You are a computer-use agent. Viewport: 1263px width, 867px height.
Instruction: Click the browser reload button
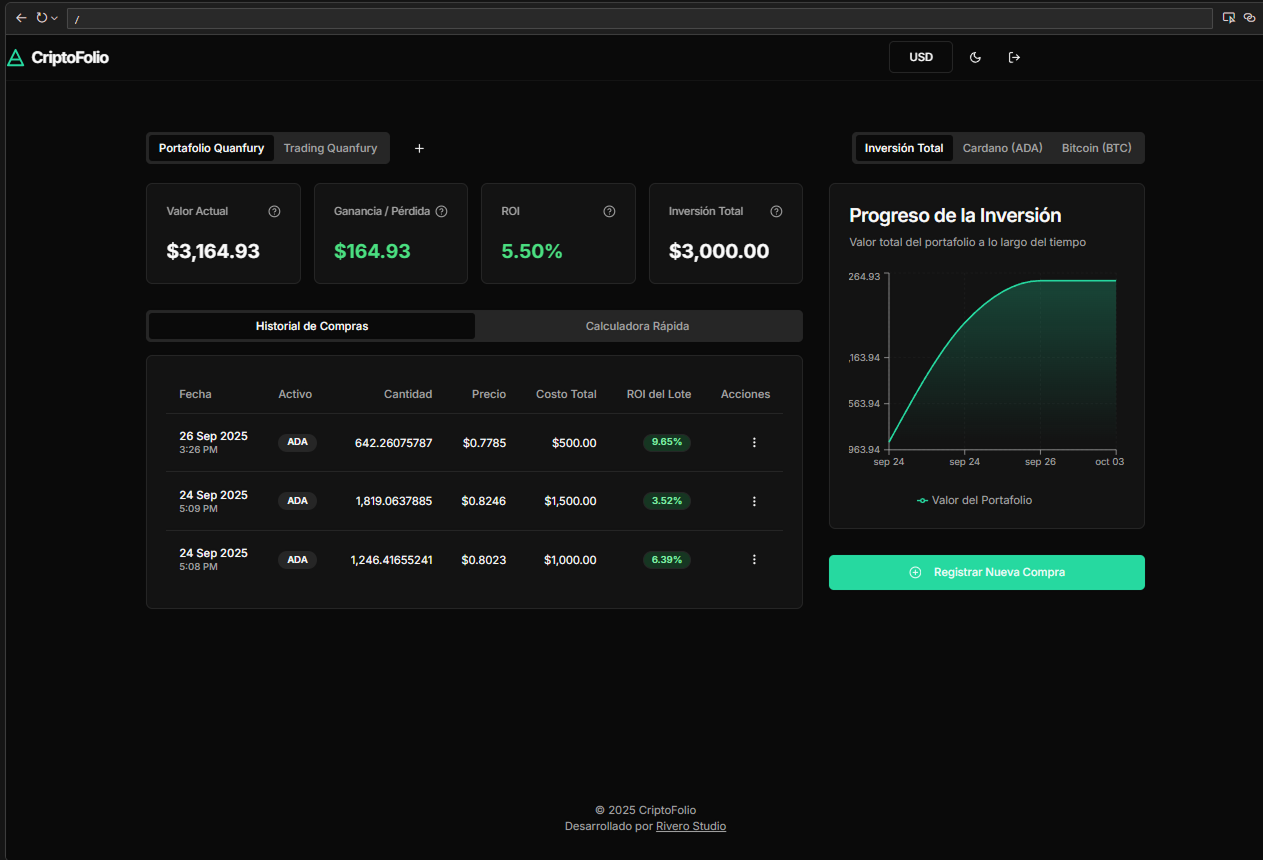point(42,18)
